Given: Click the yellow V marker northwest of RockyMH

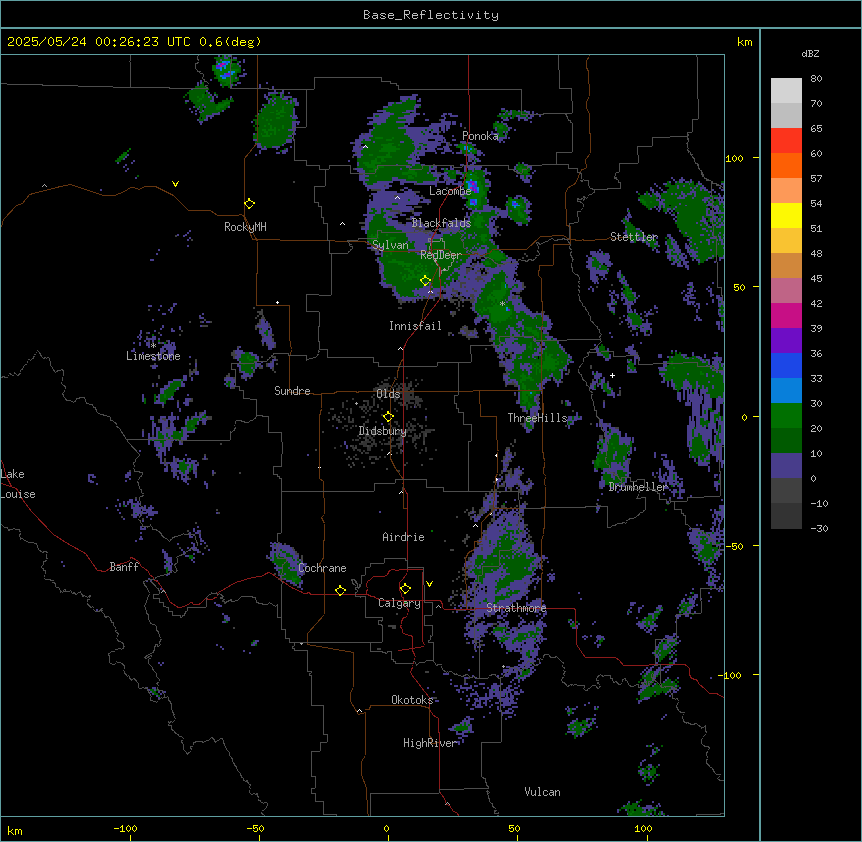Looking at the screenshot, I should pos(175,184).
